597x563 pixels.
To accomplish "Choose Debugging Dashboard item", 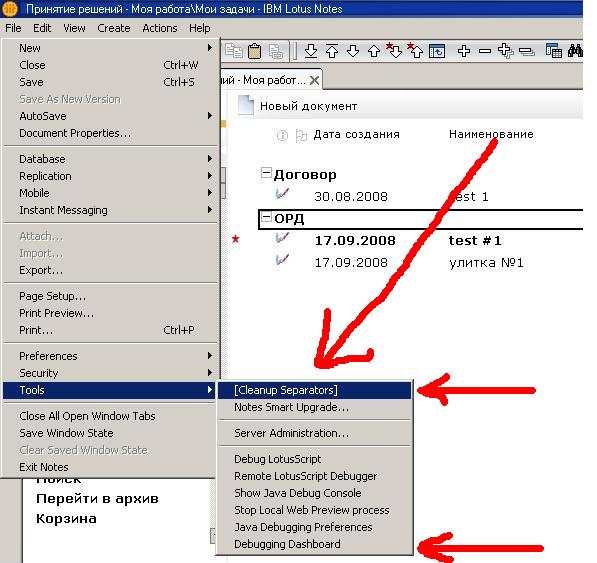I will 314,544.
